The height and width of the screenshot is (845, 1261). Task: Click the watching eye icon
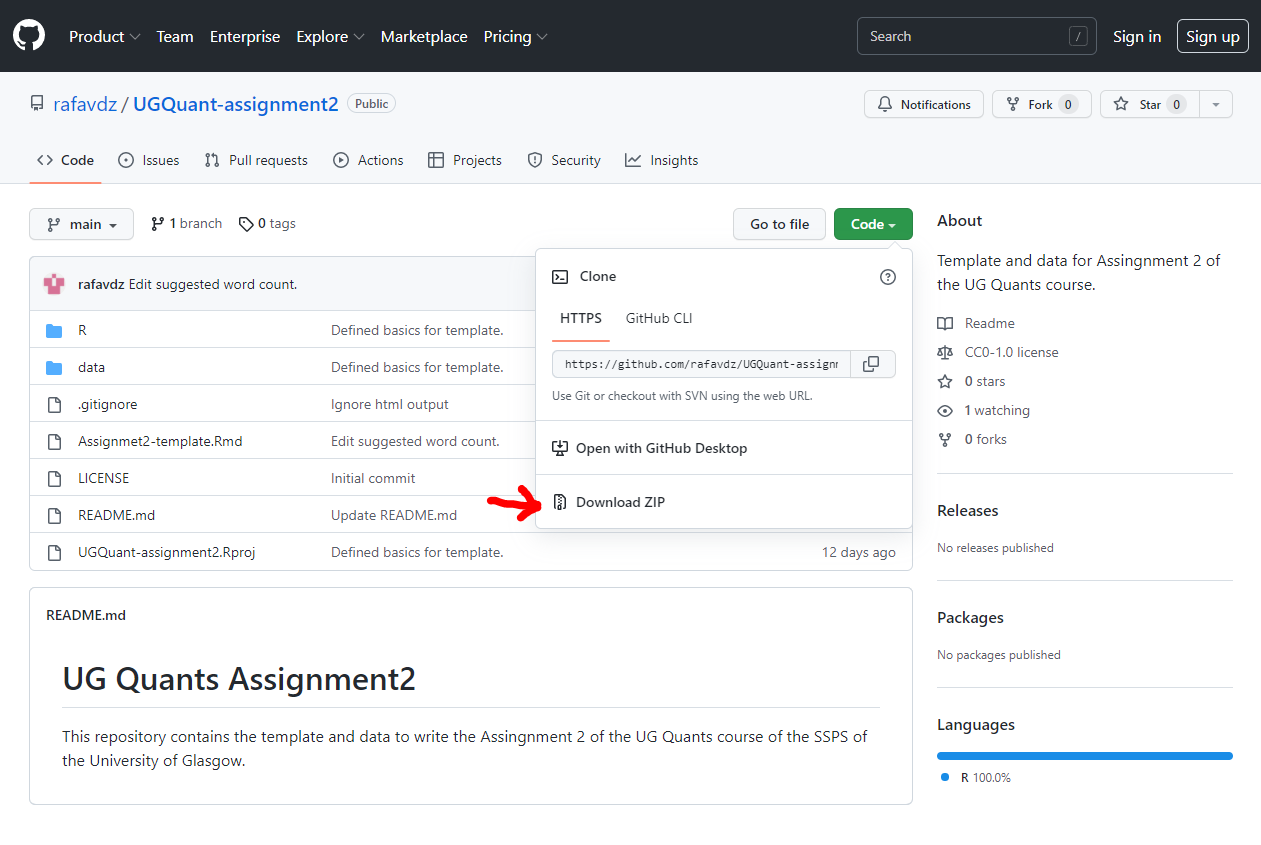pyautogui.click(x=944, y=410)
